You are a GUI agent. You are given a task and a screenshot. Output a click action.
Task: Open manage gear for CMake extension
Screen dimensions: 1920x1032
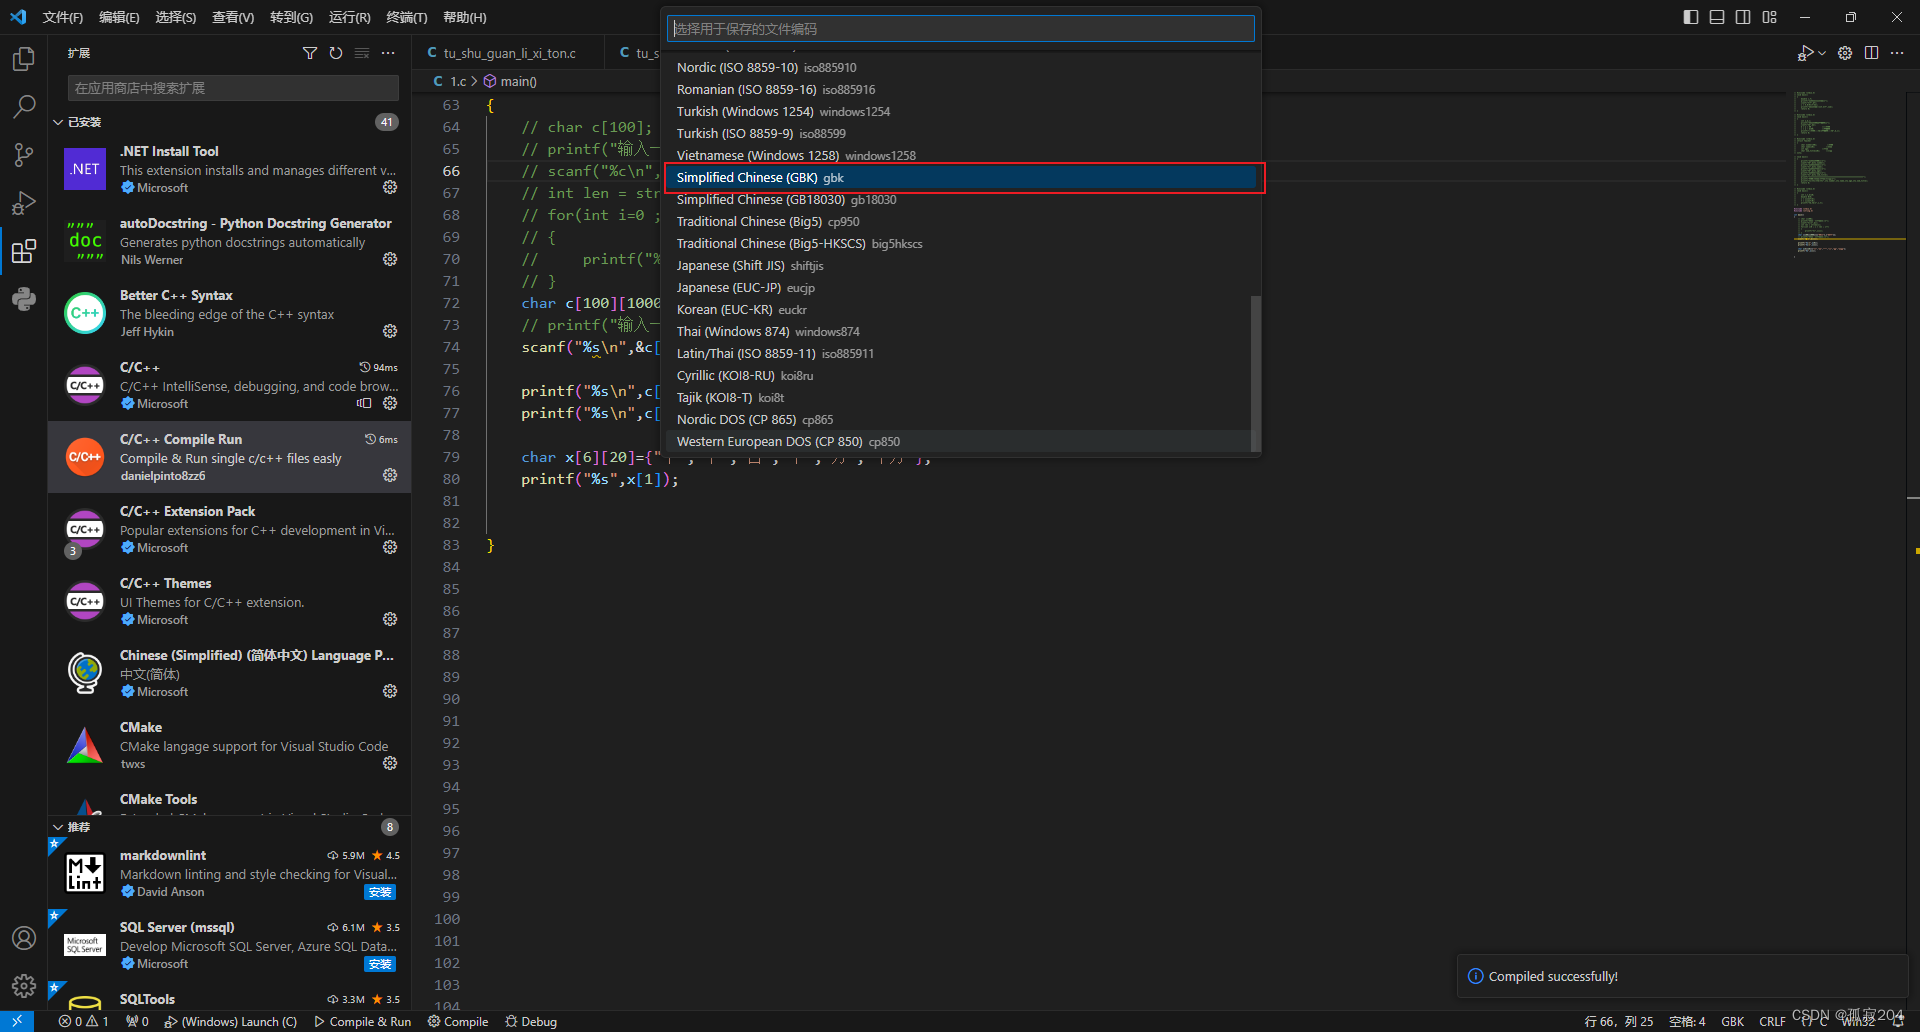[x=390, y=763]
